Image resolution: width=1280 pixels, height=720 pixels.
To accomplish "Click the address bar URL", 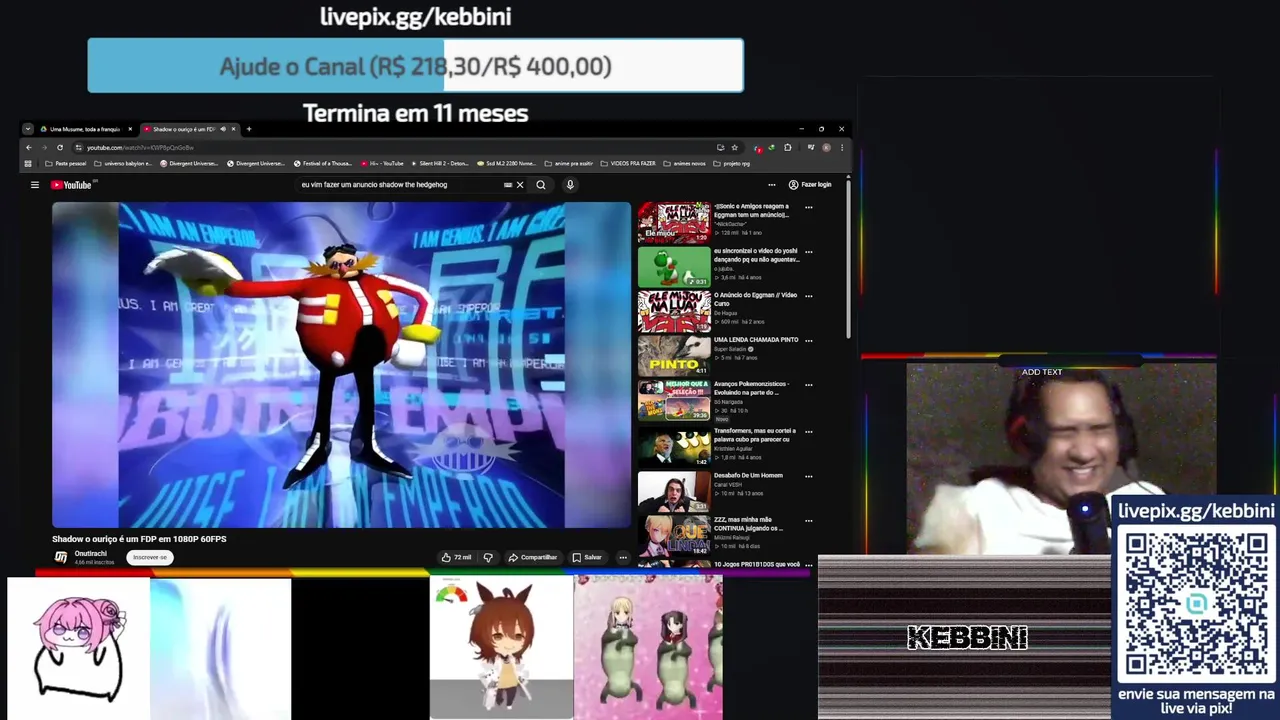I will click(140, 147).
